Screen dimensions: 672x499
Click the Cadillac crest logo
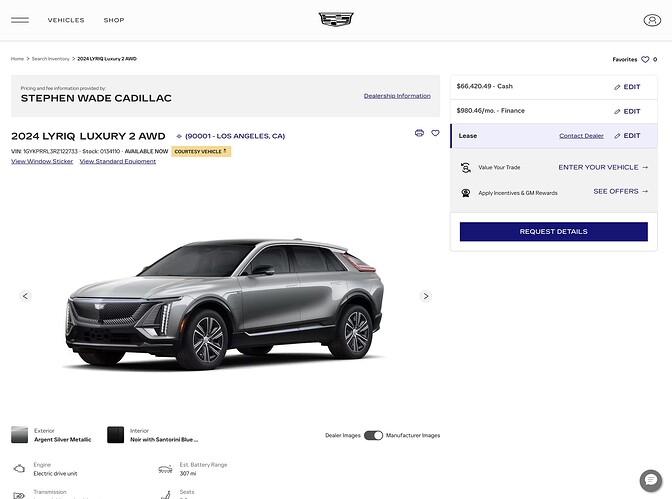(336, 20)
